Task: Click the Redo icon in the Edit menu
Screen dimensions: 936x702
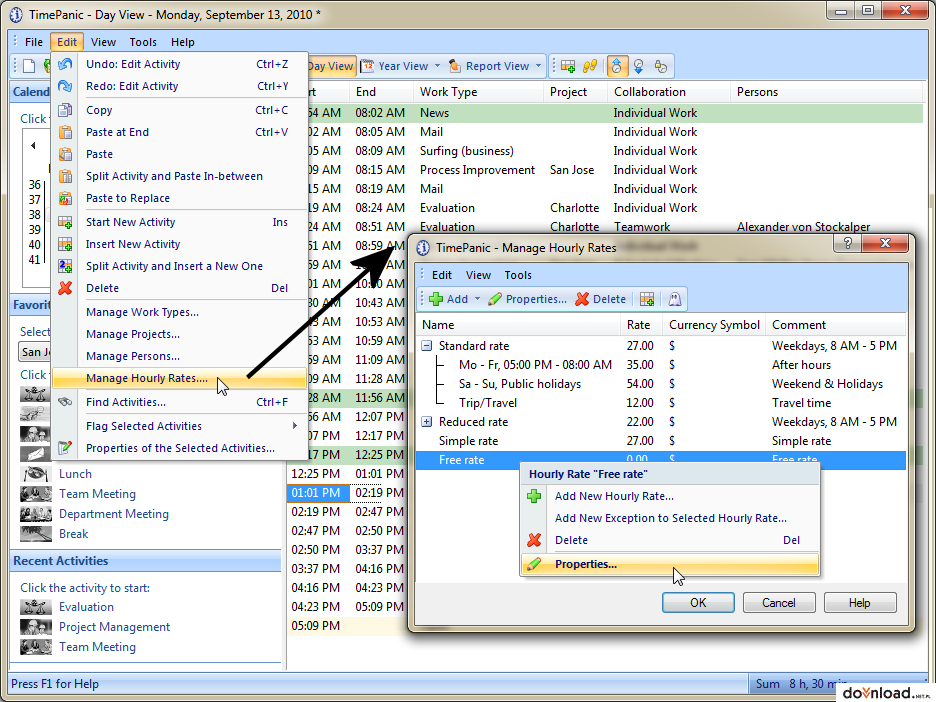Action: (x=65, y=86)
